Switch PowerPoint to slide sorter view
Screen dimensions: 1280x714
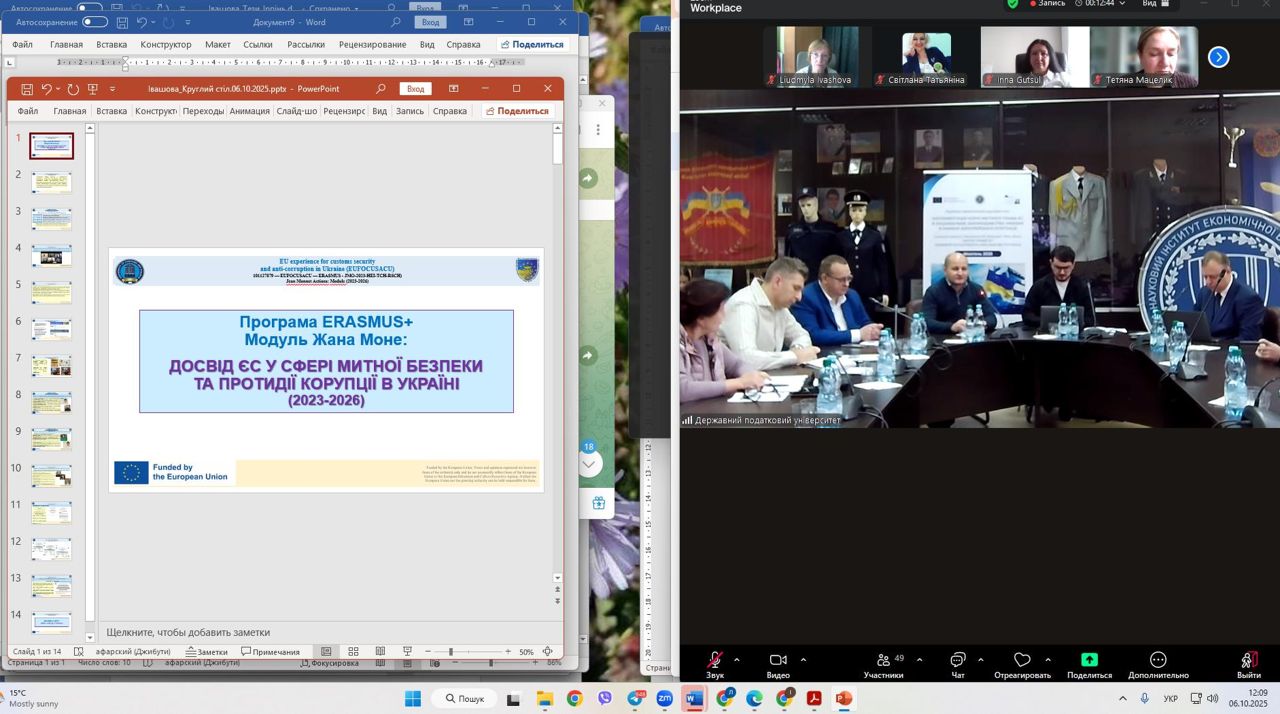tap(353, 652)
